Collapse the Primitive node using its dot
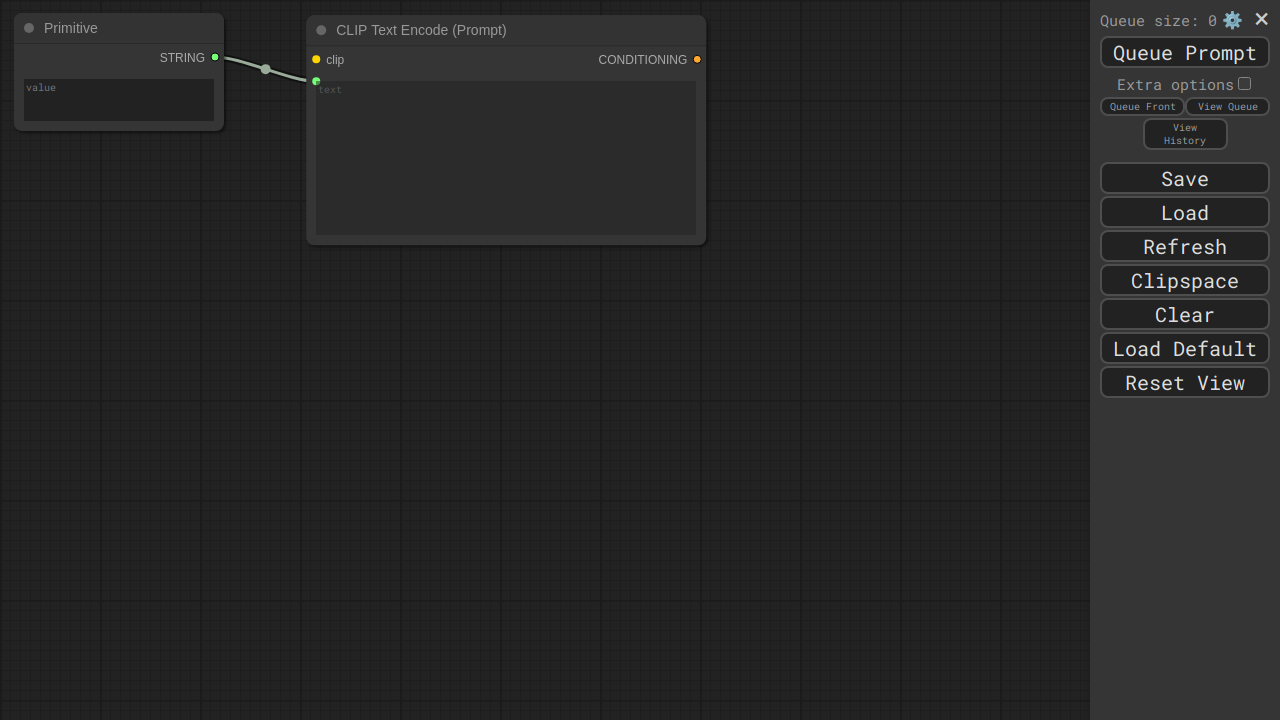Screen dimensions: 1280x720 pyautogui.click(x=29, y=28)
